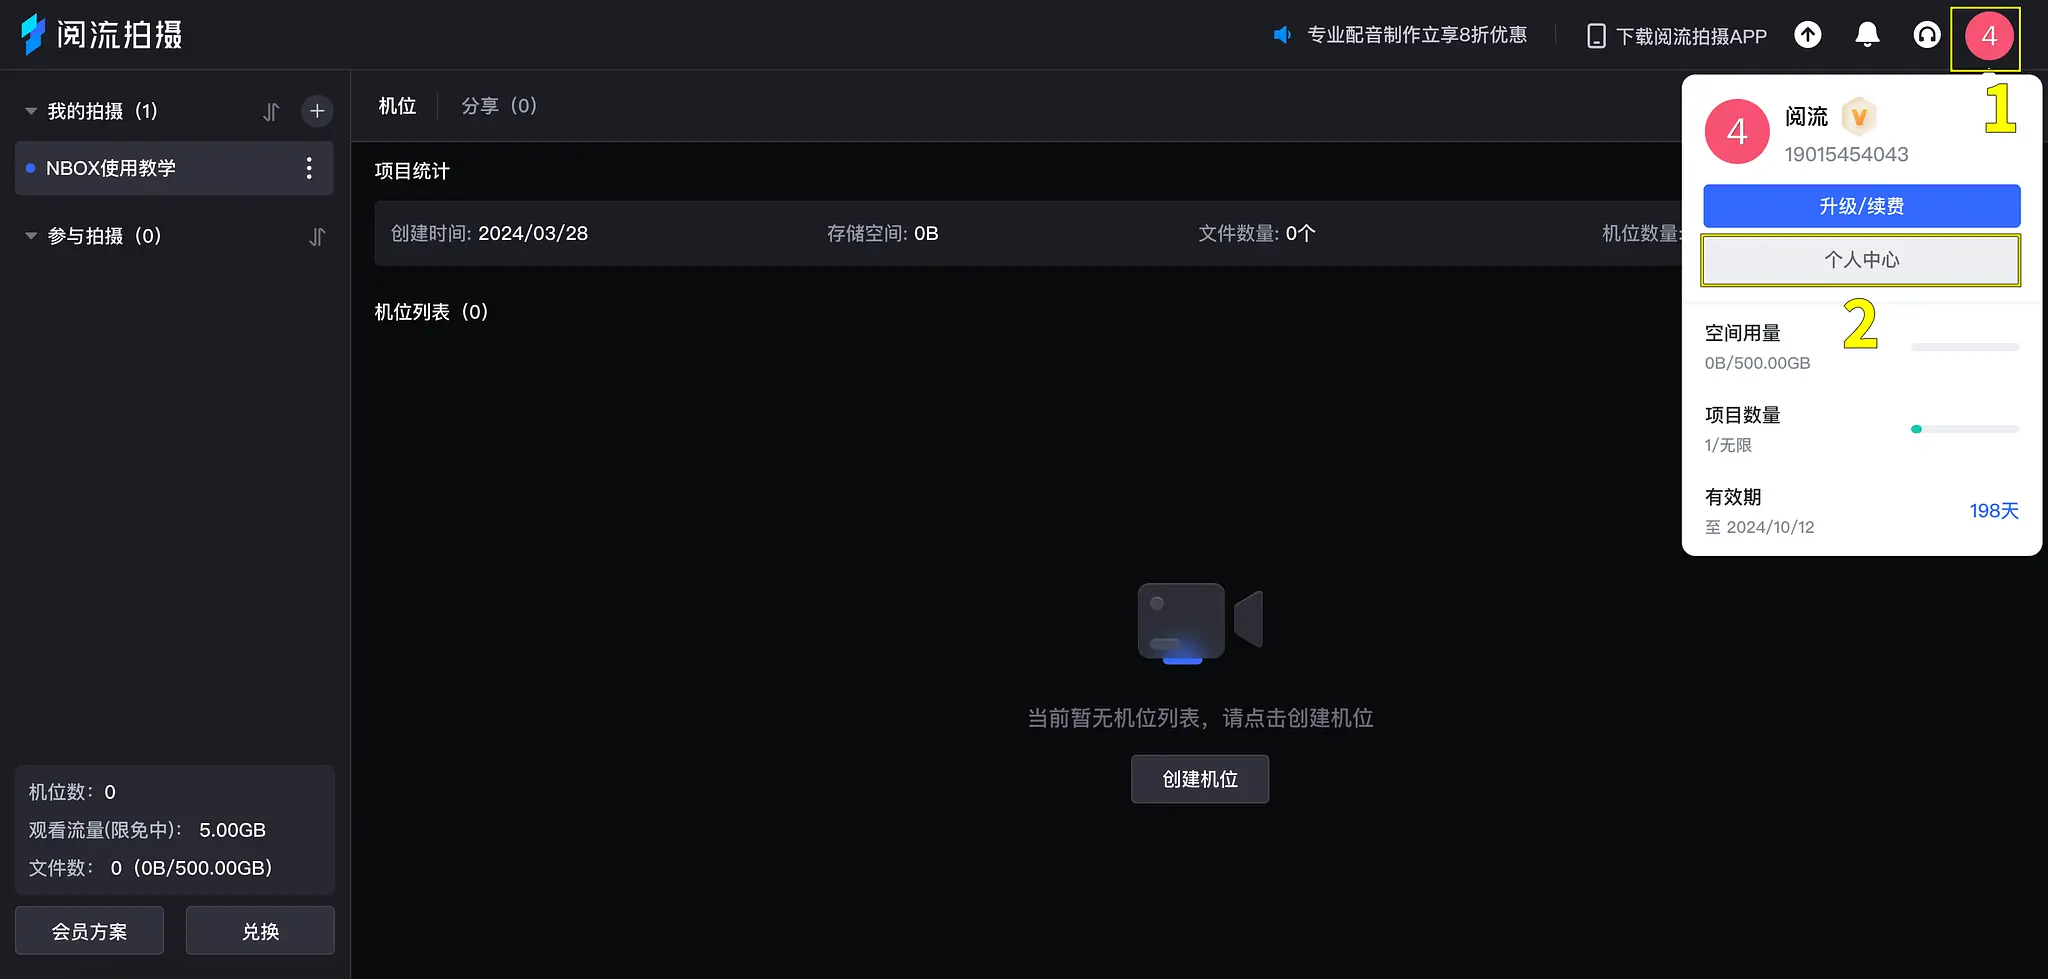Viewport: 2048px width, 979px height.
Task: Click the 当前暂无机位列表 message
Action: point(1200,718)
